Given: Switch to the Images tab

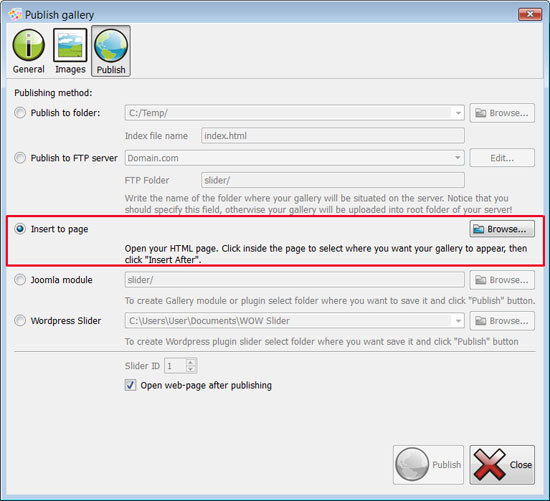Looking at the screenshot, I should pos(70,52).
